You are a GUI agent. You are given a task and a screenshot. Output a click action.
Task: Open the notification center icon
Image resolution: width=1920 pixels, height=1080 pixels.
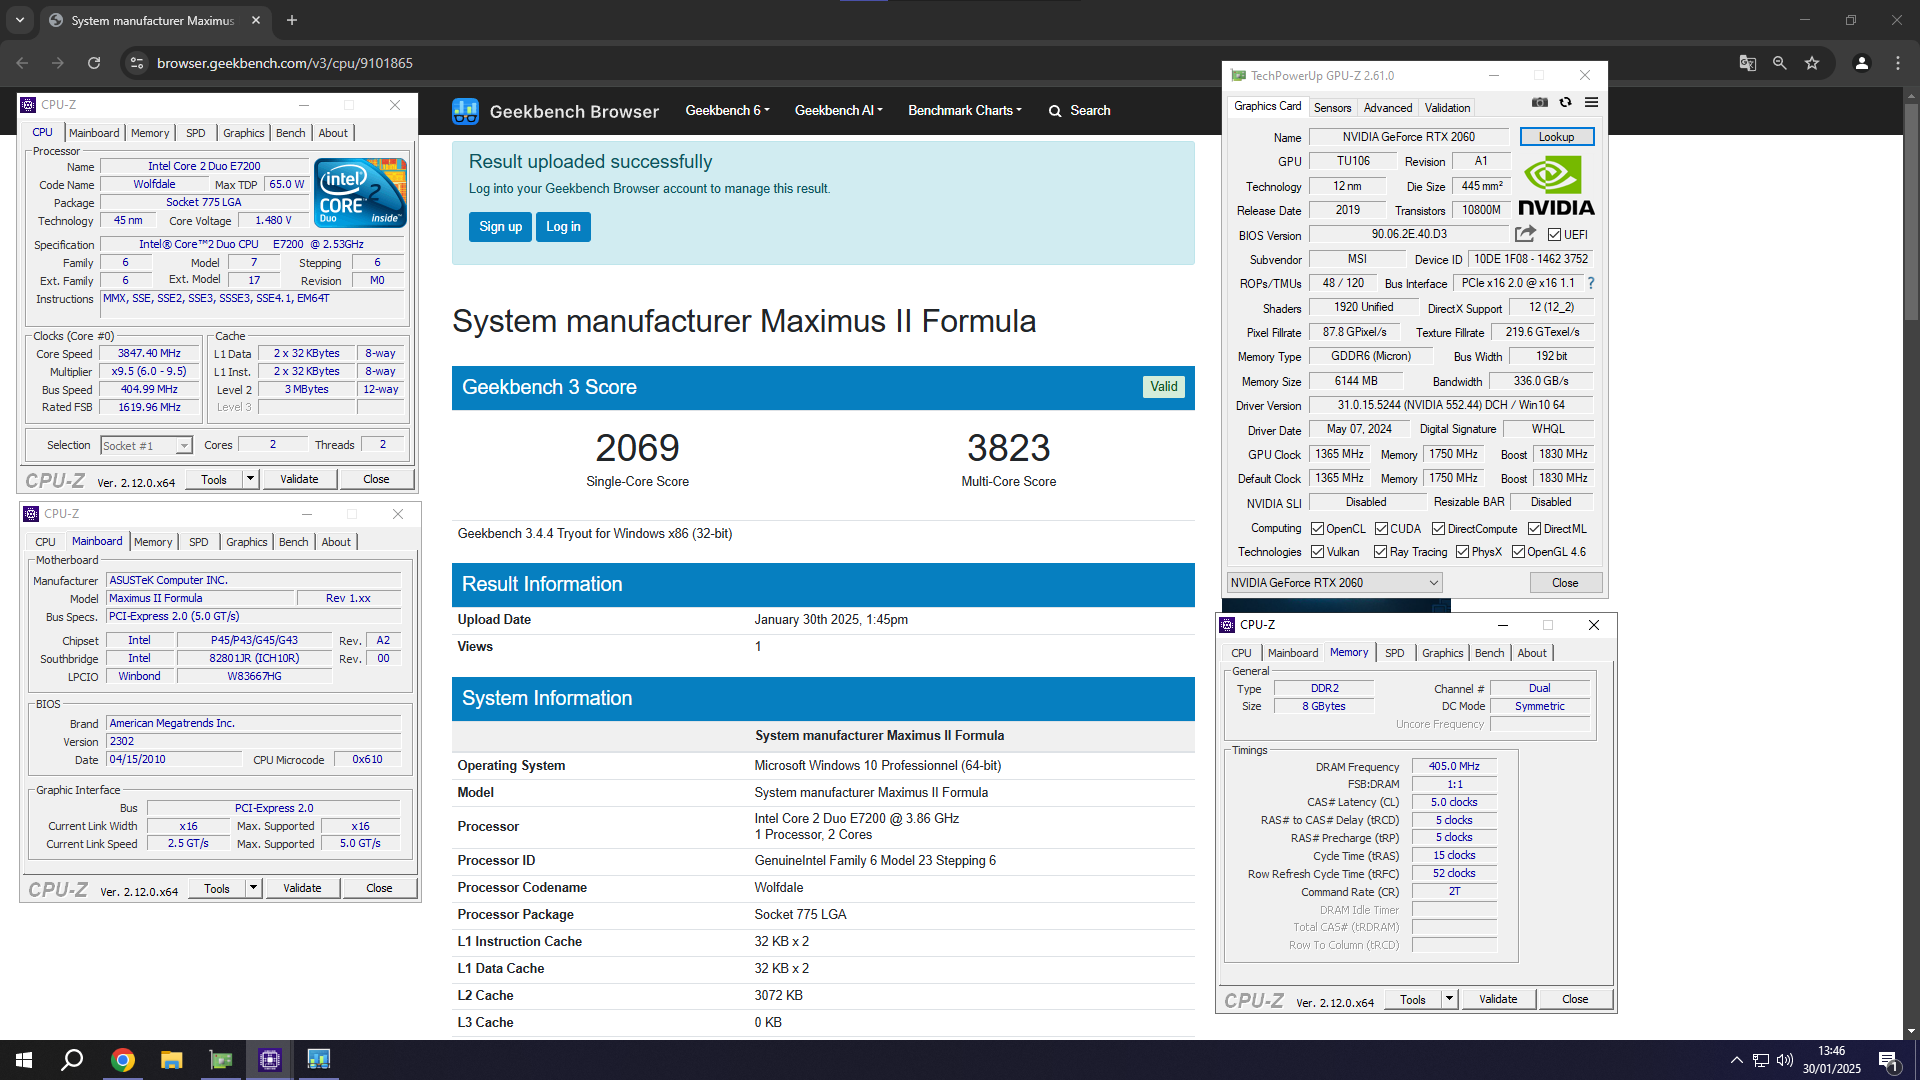(1887, 1060)
